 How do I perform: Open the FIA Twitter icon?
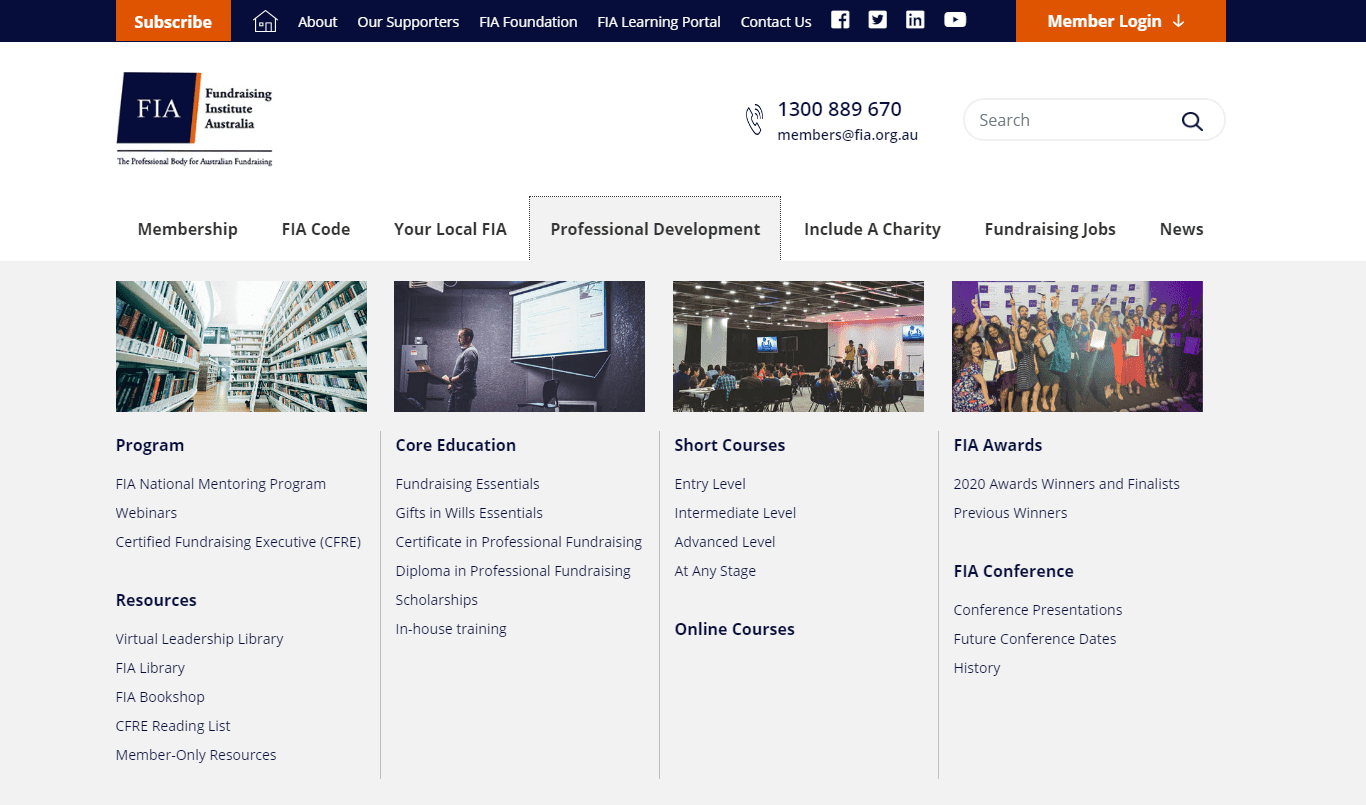[x=877, y=20]
